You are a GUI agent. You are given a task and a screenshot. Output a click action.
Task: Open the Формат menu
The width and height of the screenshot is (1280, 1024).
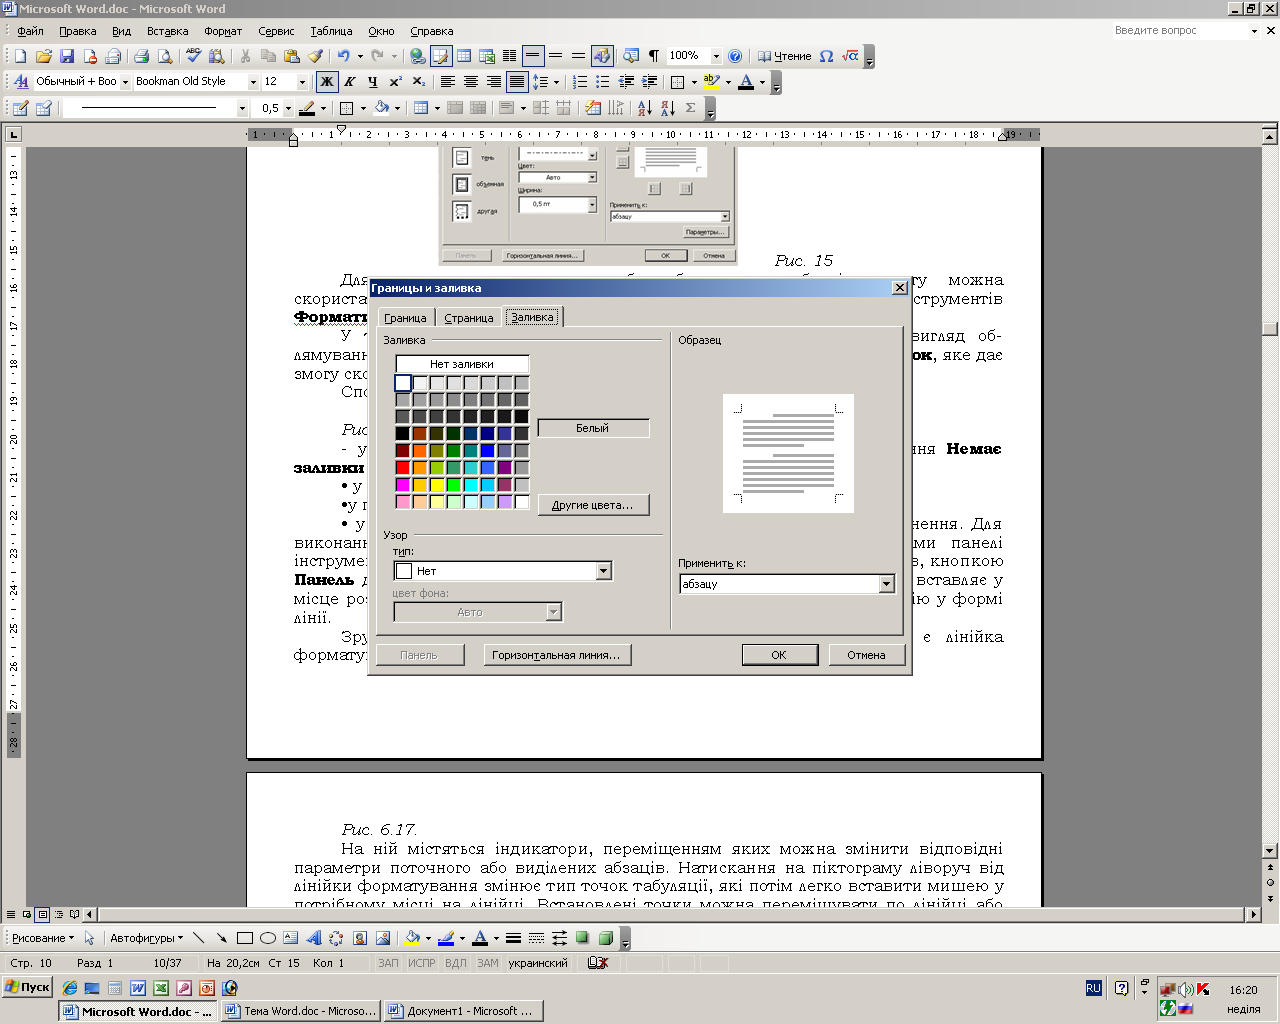pos(223,31)
